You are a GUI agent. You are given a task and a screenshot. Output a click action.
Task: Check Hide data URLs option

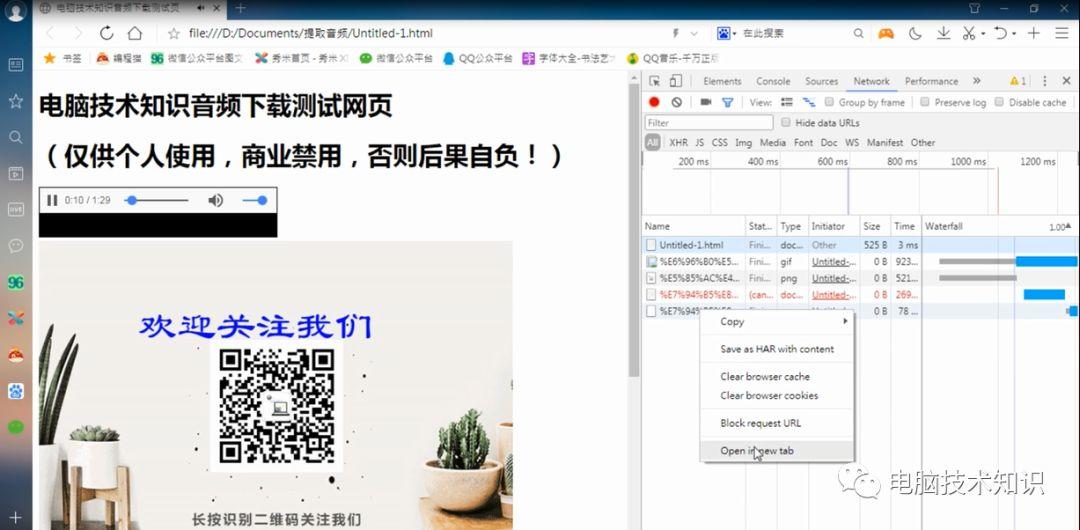(786, 123)
